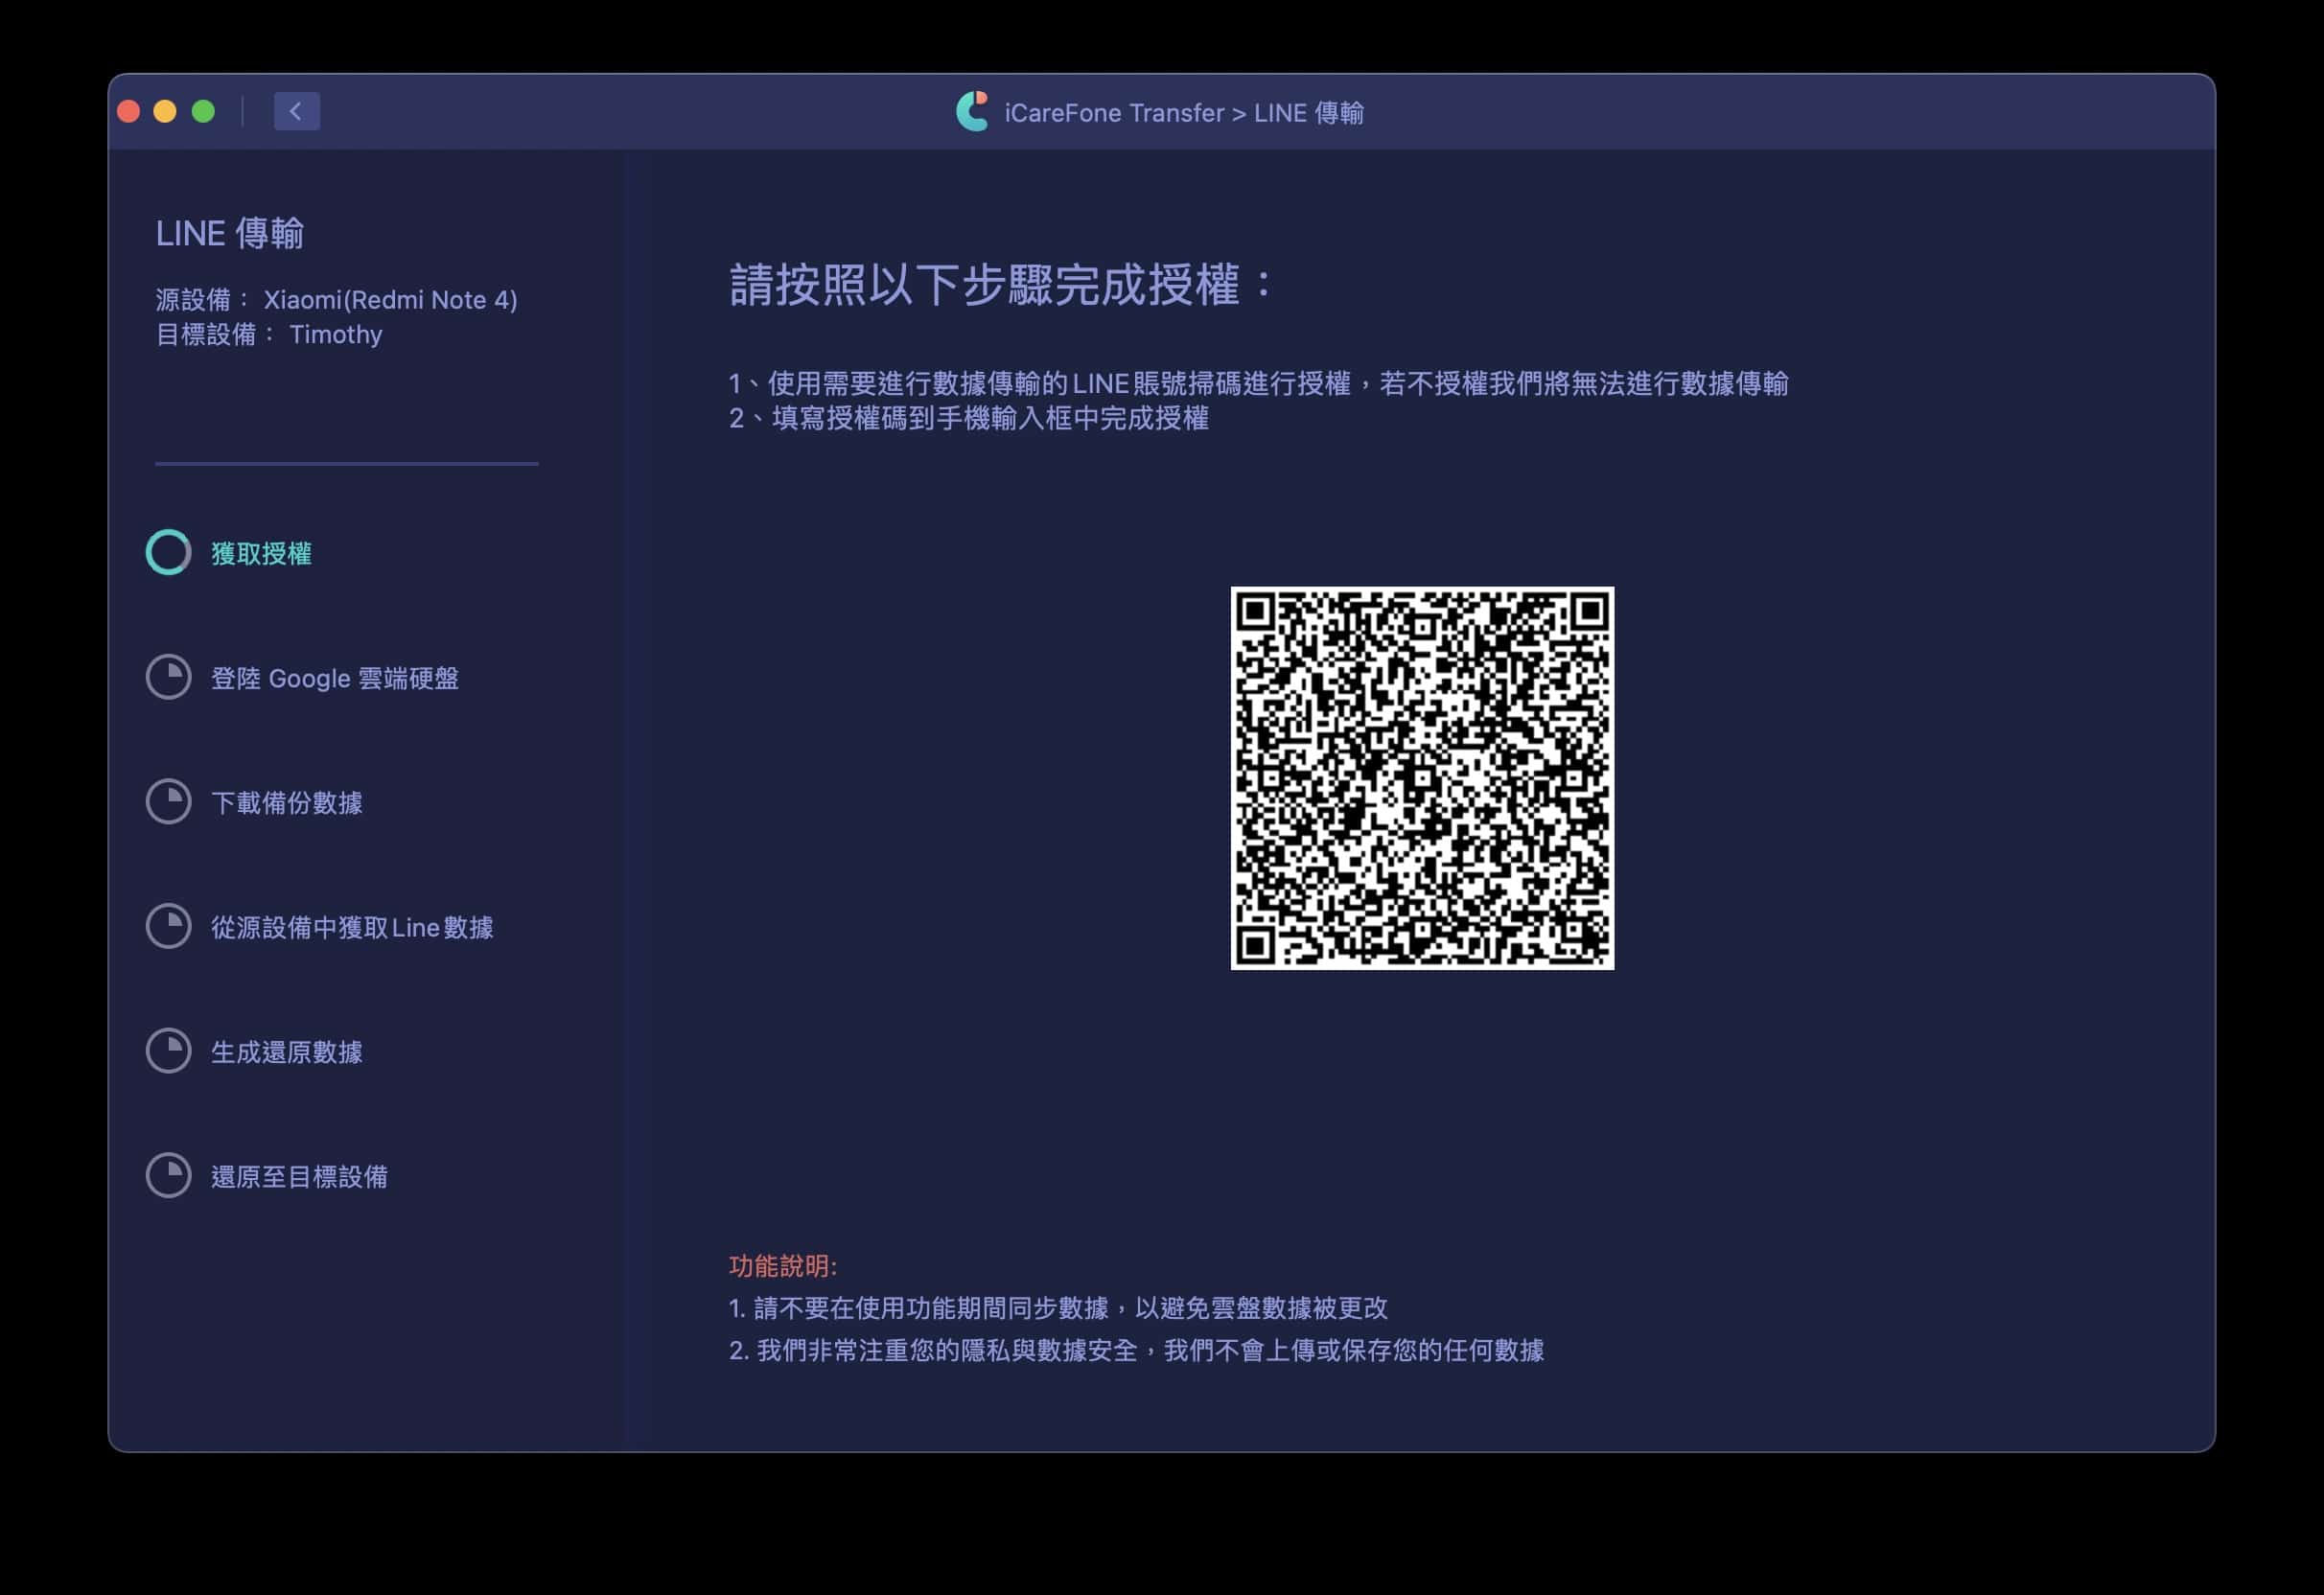Click the 獲取授權 progress spinner icon
The image size is (2324, 1595).
168,552
